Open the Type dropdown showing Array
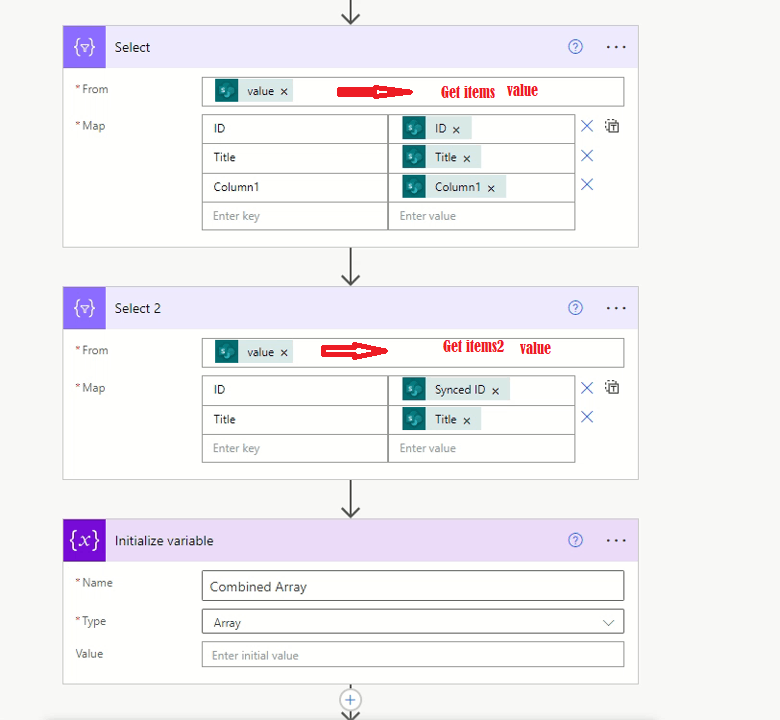 (413, 622)
